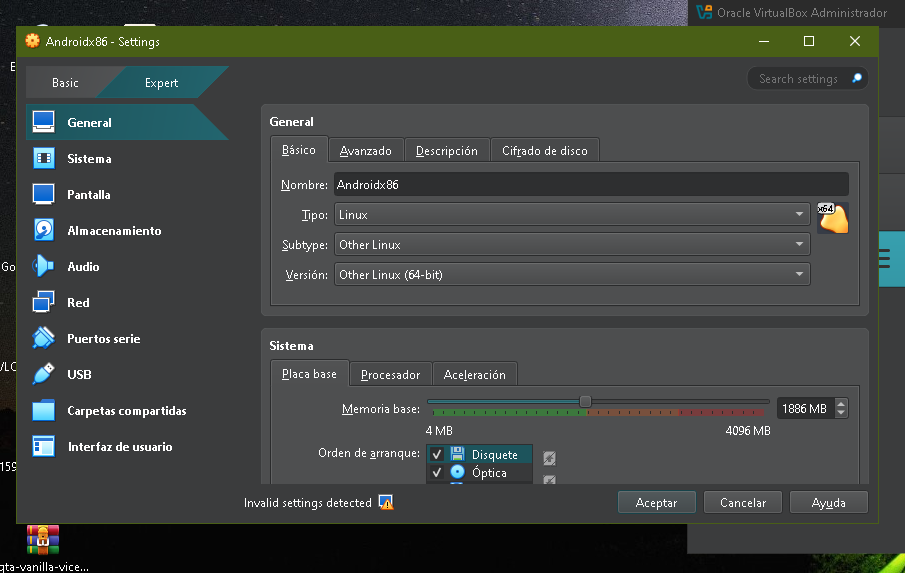
Task: Click the Invalid settings warning icon
Action: tap(386, 503)
